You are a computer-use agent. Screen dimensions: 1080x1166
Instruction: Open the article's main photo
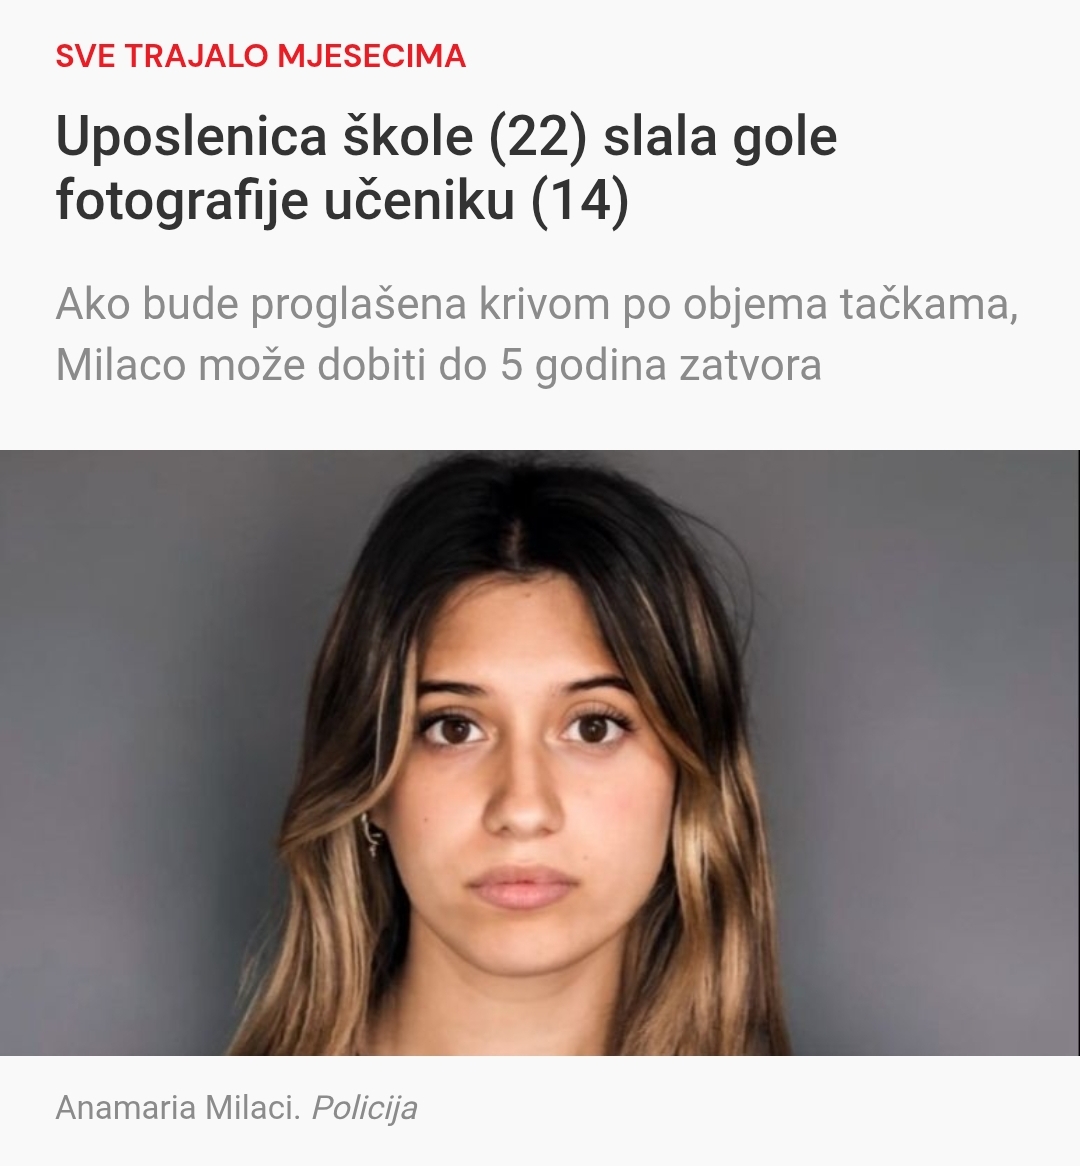click(540, 753)
